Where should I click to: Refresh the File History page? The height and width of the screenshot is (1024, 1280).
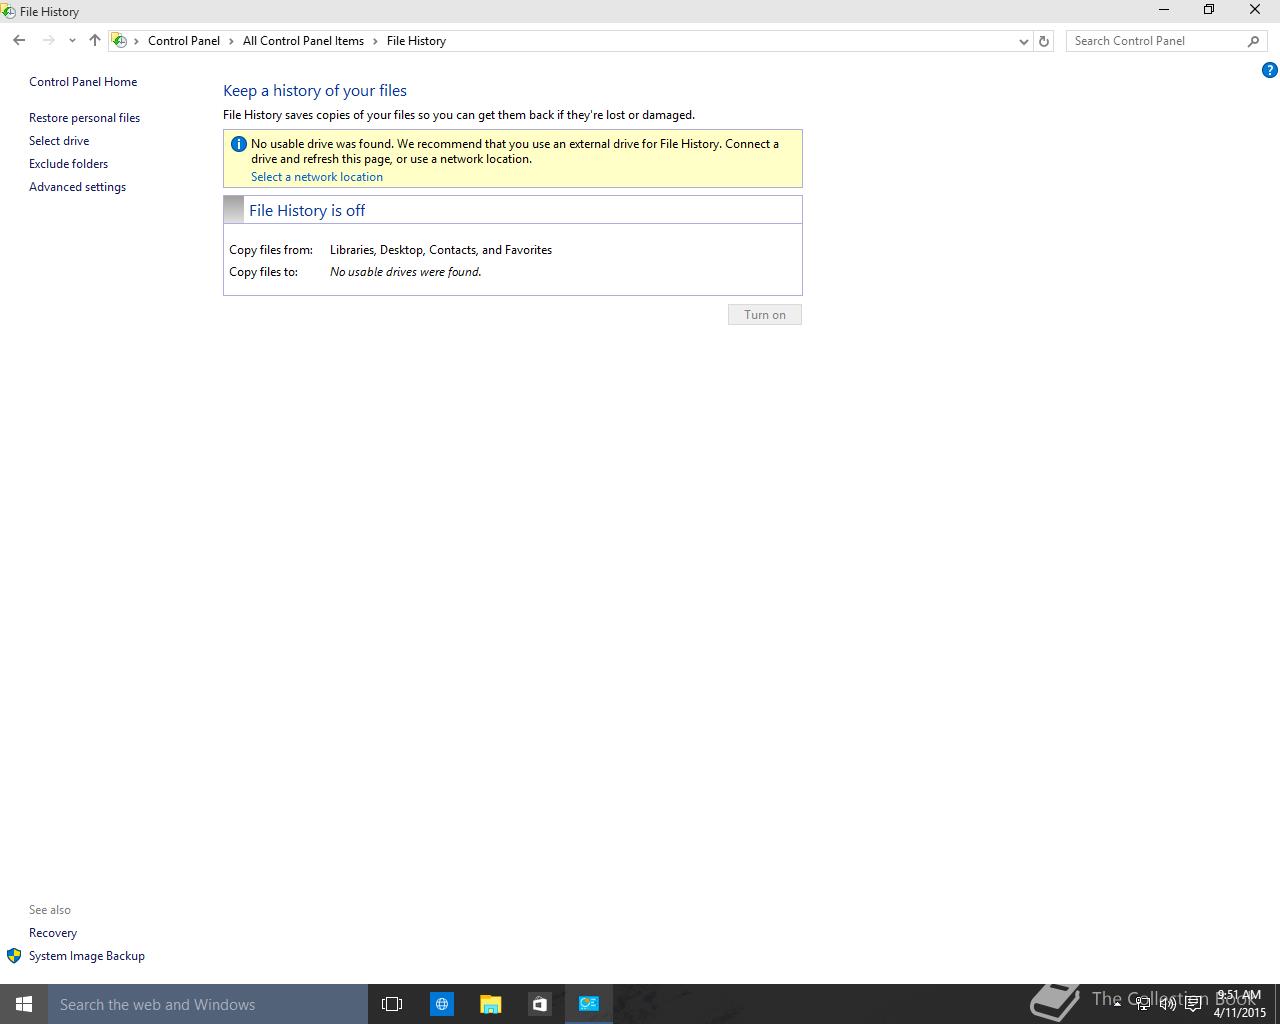(x=1044, y=41)
